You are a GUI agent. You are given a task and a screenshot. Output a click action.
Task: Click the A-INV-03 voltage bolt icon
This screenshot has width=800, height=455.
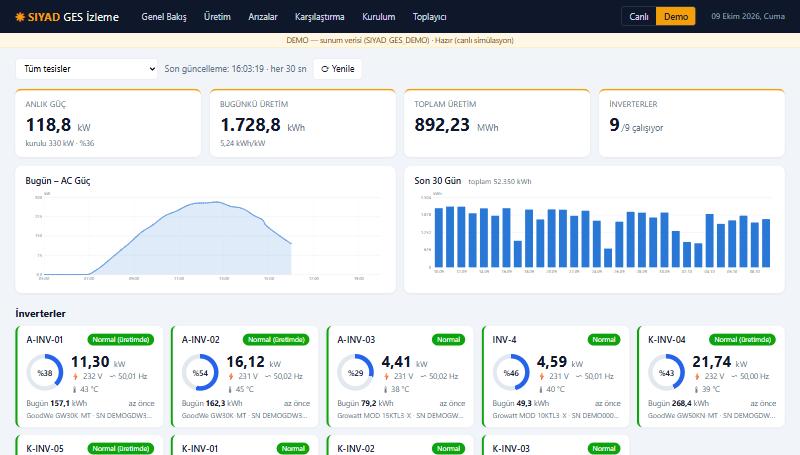point(386,376)
